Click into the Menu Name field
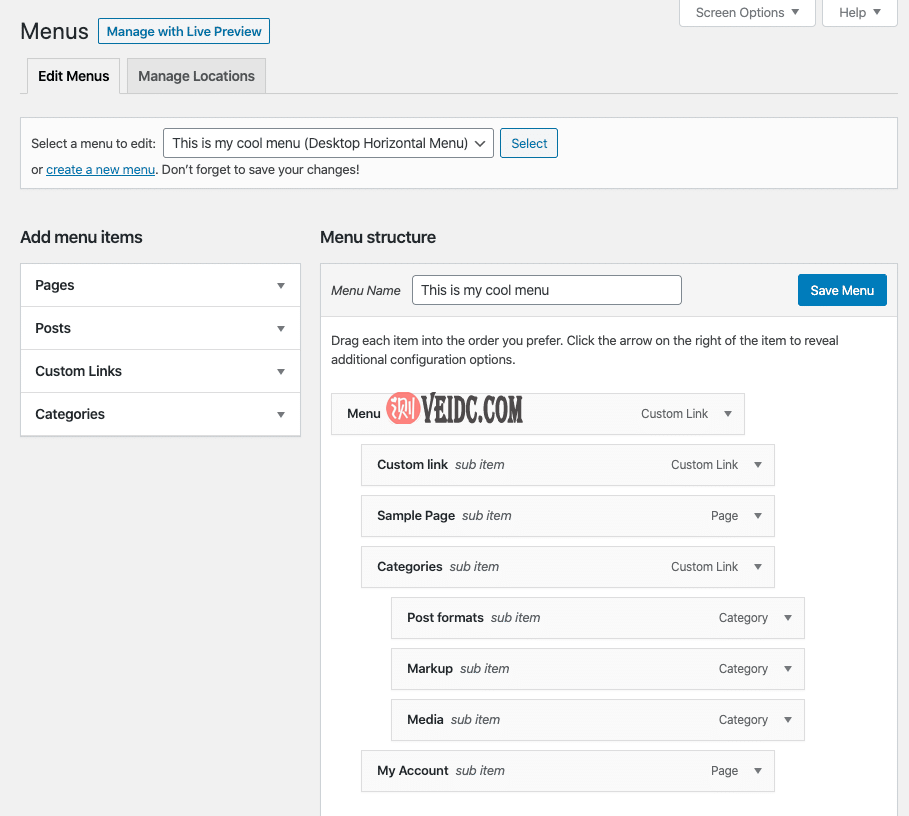 pyautogui.click(x=546, y=290)
